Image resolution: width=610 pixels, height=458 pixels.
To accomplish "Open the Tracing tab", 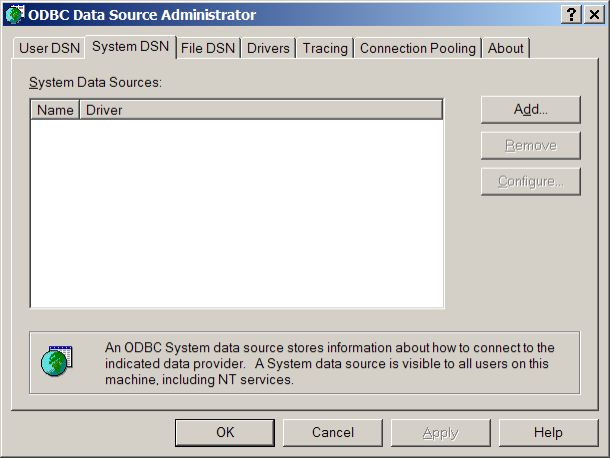I will [x=325, y=48].
